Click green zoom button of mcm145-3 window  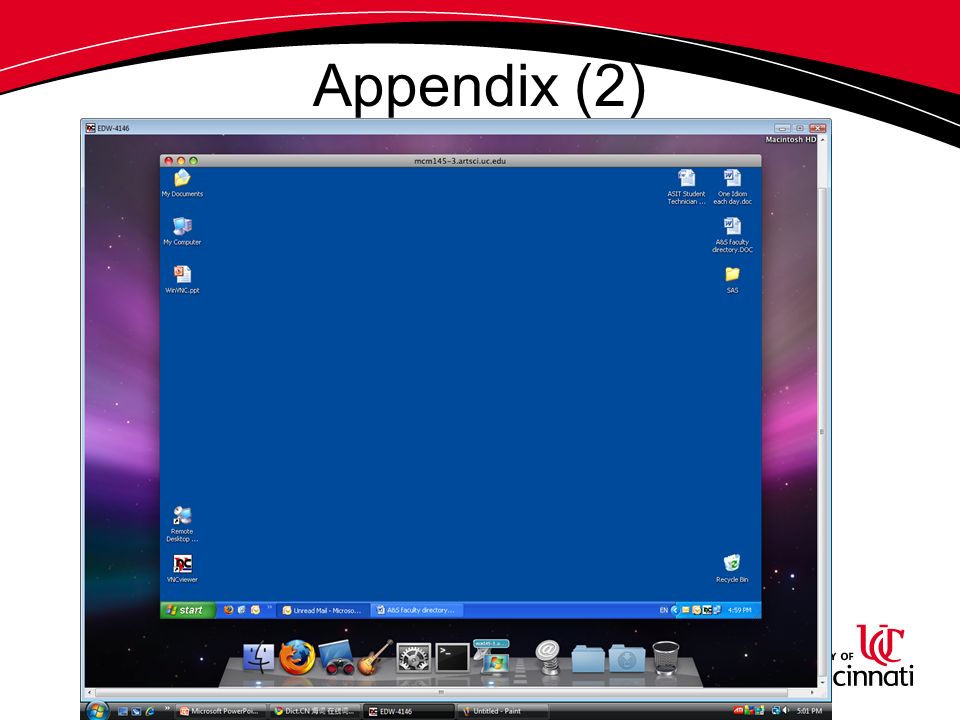193,161
